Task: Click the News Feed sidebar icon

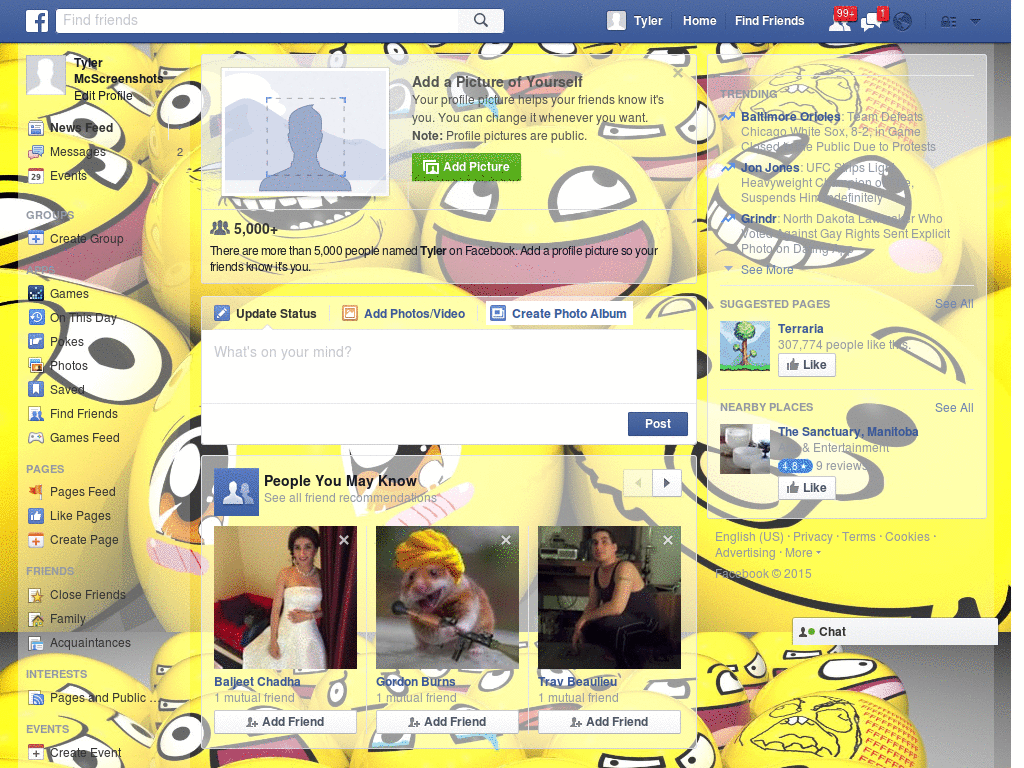Action: (x=36, y=128)
